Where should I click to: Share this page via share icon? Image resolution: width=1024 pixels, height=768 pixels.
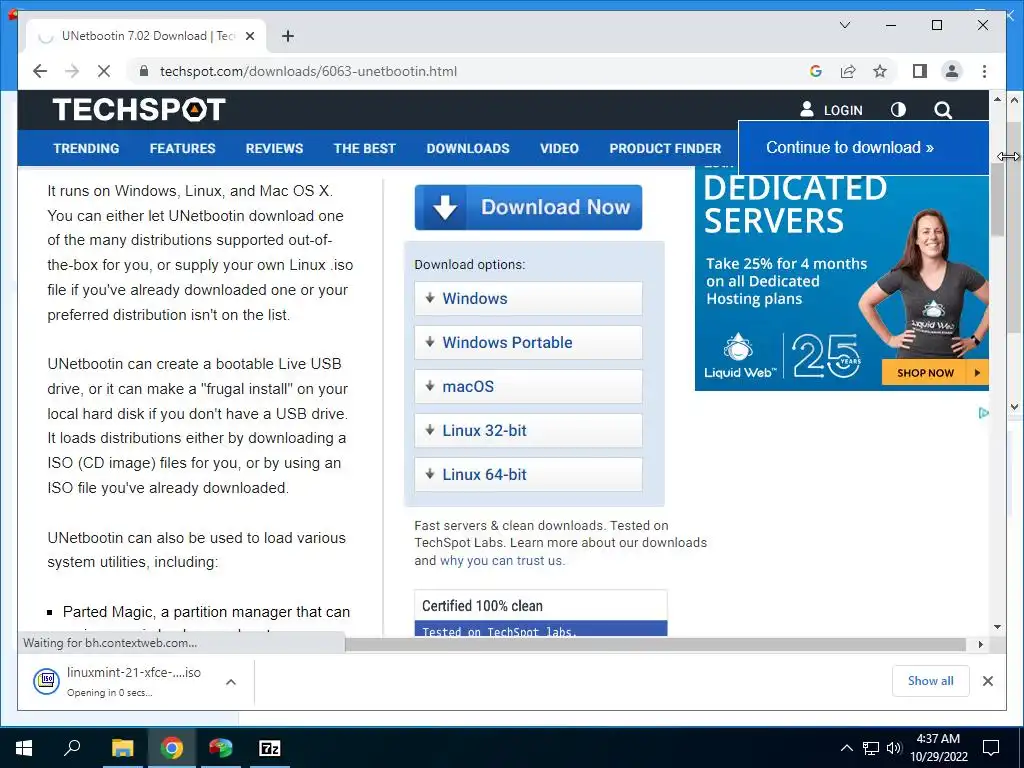pyautogui.click(x=848, y=71)
